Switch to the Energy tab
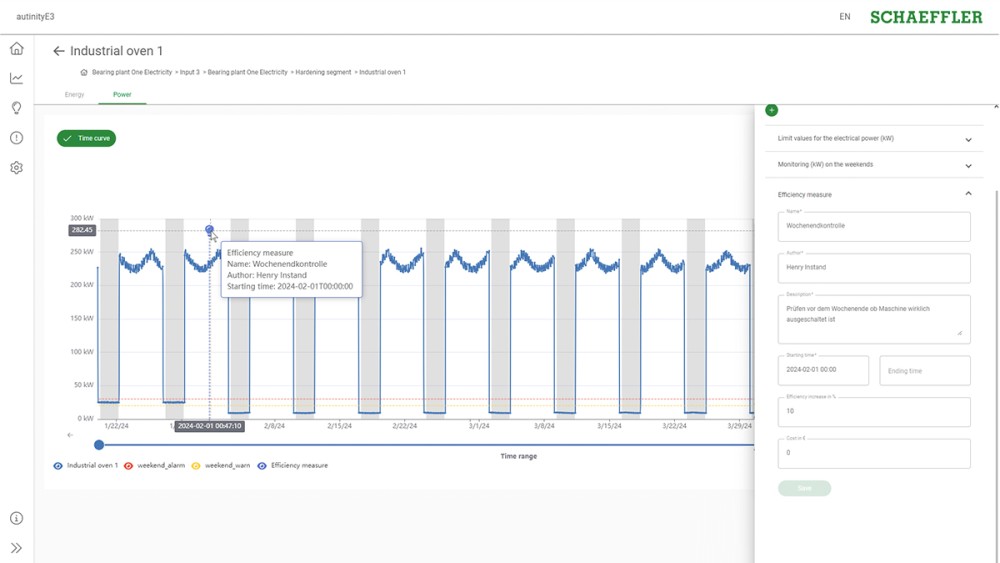 (75, 95)
